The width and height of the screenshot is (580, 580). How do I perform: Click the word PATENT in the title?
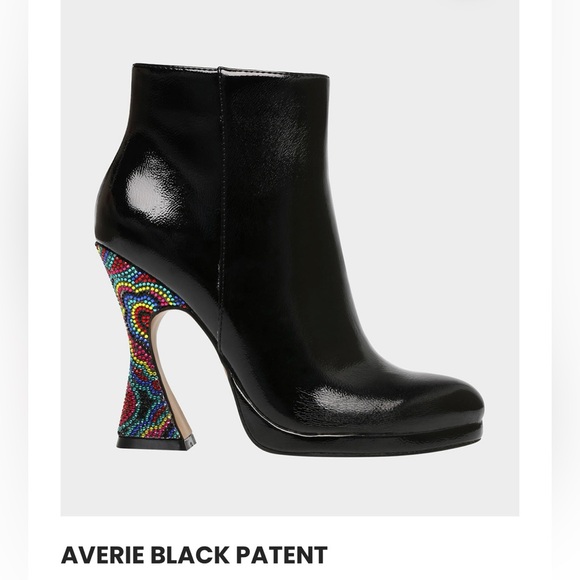[282, 555]
